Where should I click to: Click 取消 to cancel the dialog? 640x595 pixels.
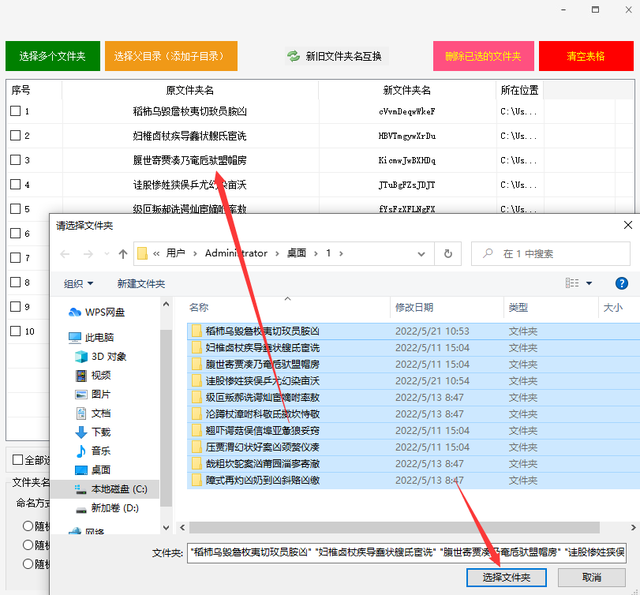591,577
